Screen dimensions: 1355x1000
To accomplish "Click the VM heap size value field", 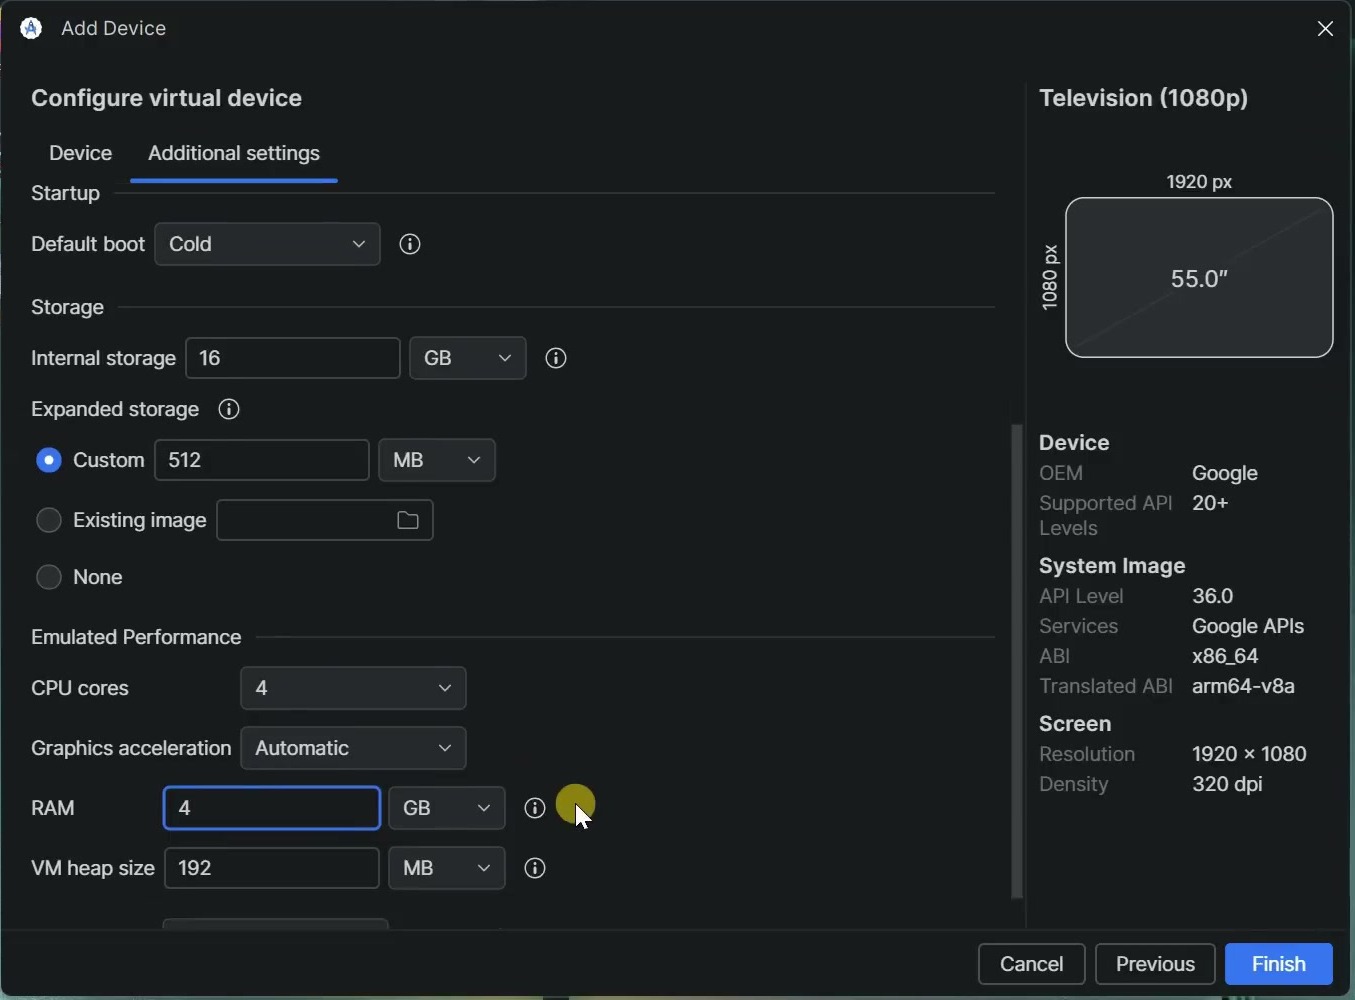I will pyautogui.click(x=272, y=869).
